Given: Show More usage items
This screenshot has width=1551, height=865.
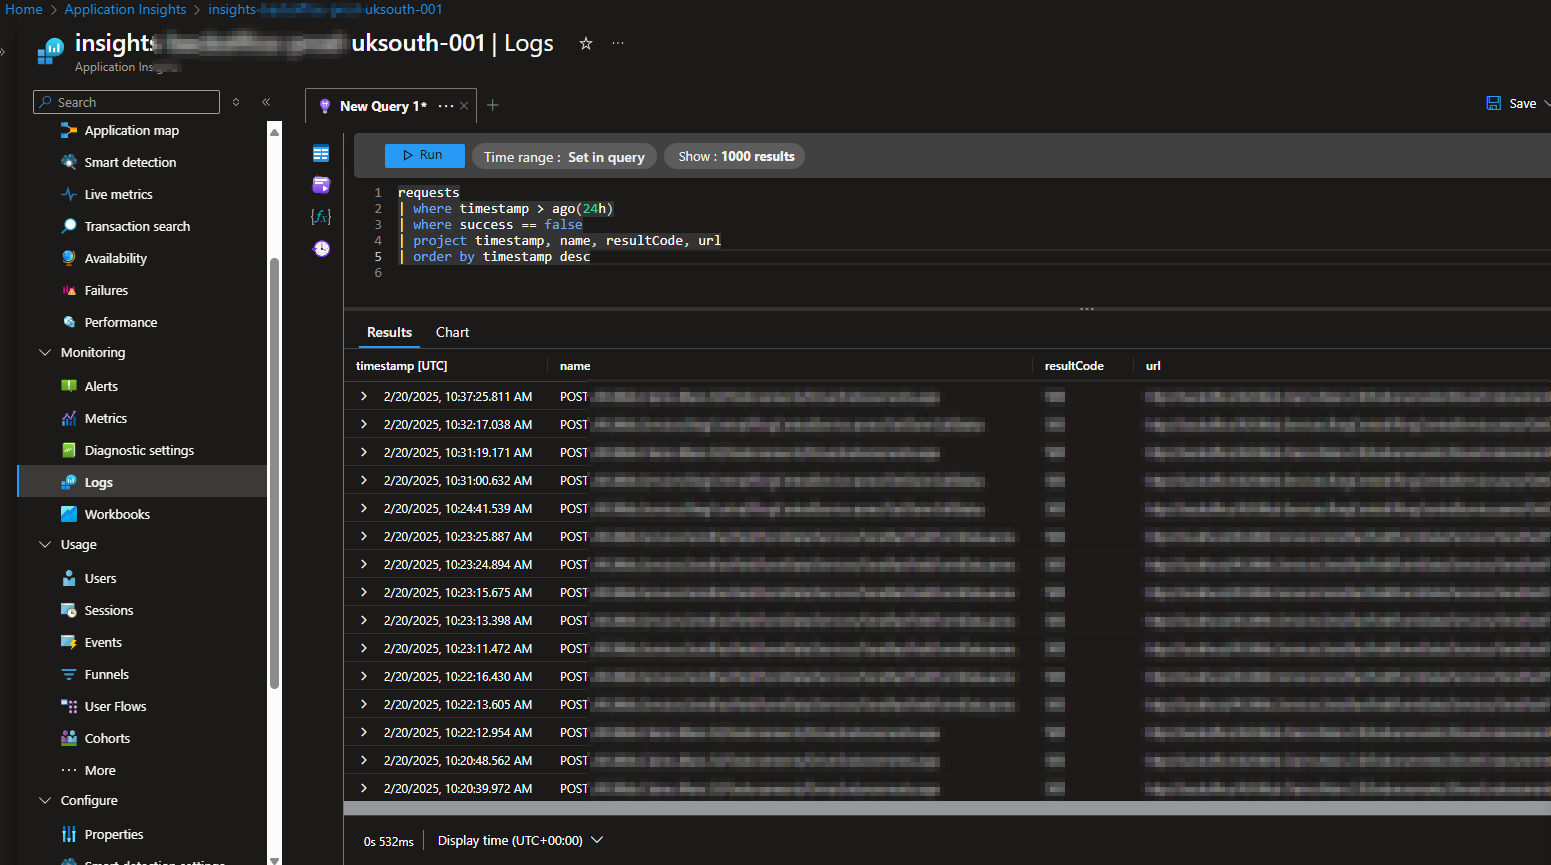Looking at the screenshot, I should coord(100,770).
